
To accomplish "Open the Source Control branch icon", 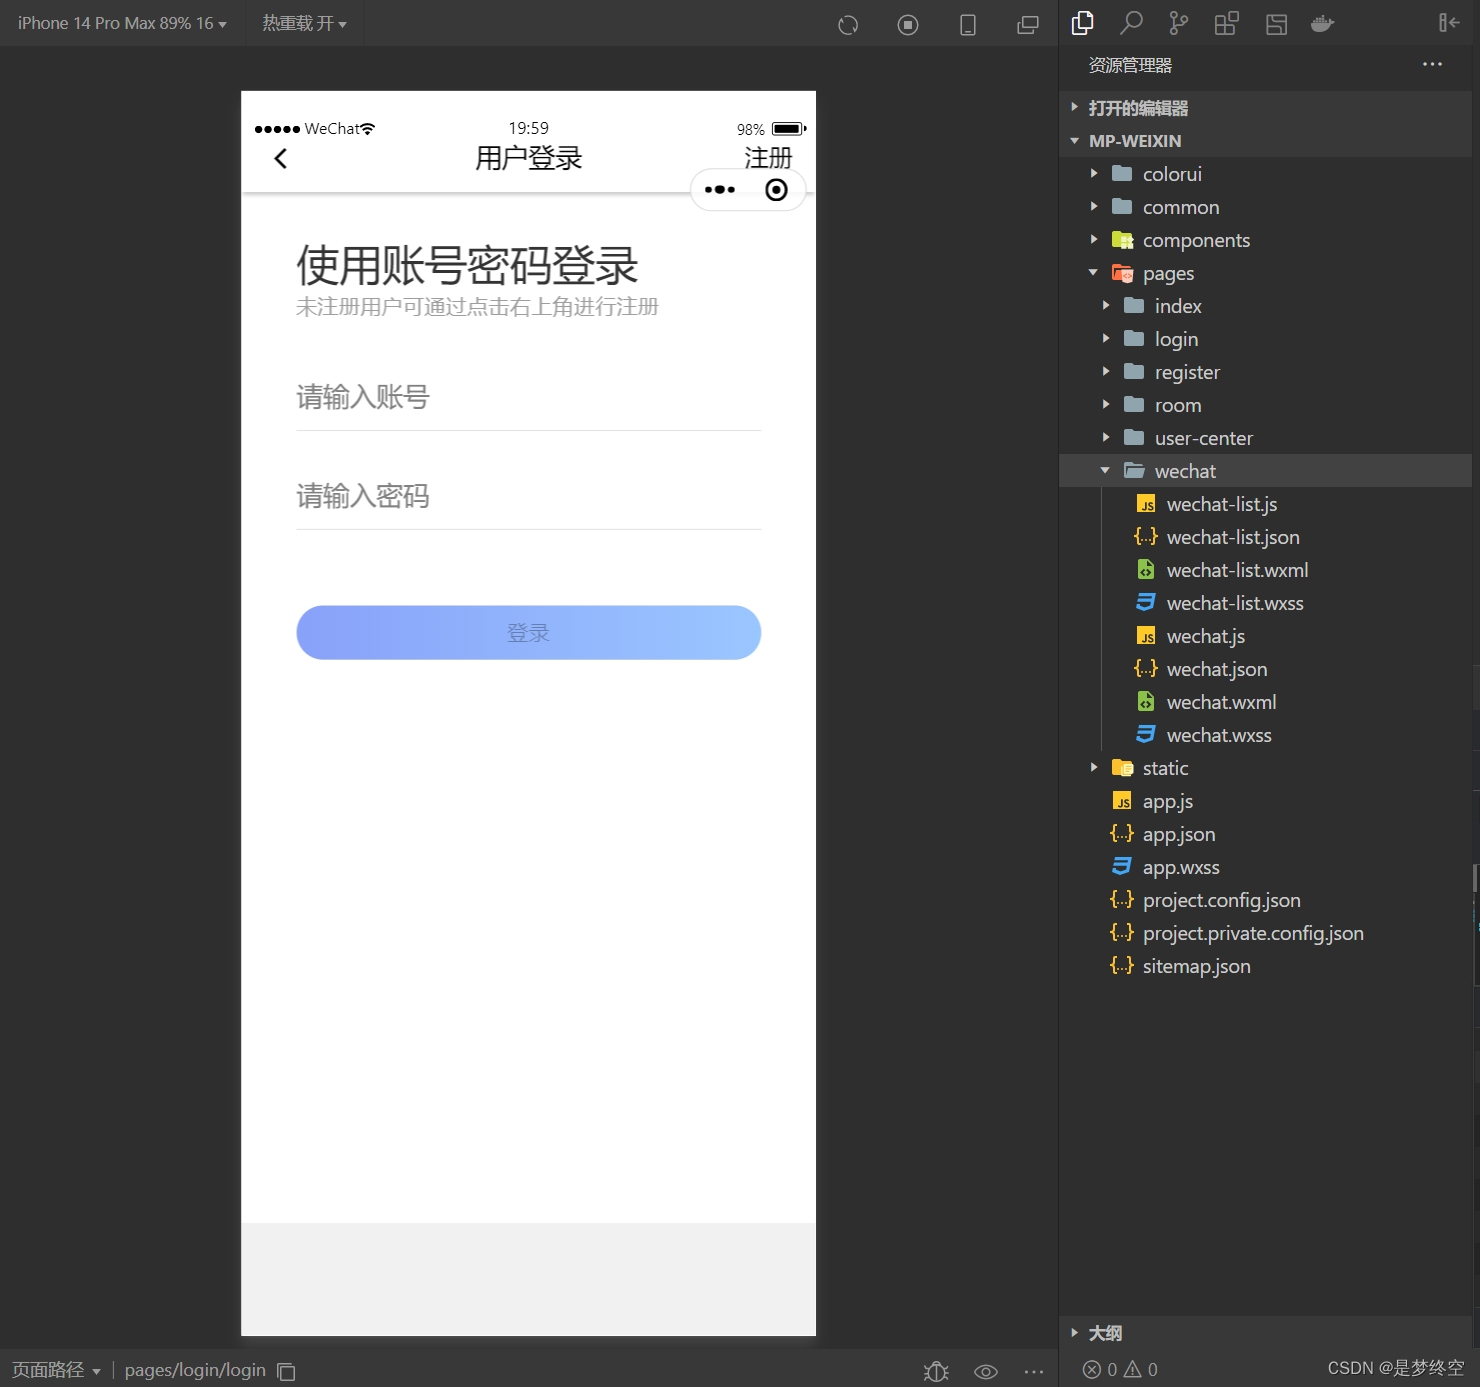I will click(x=1179, y=23).
